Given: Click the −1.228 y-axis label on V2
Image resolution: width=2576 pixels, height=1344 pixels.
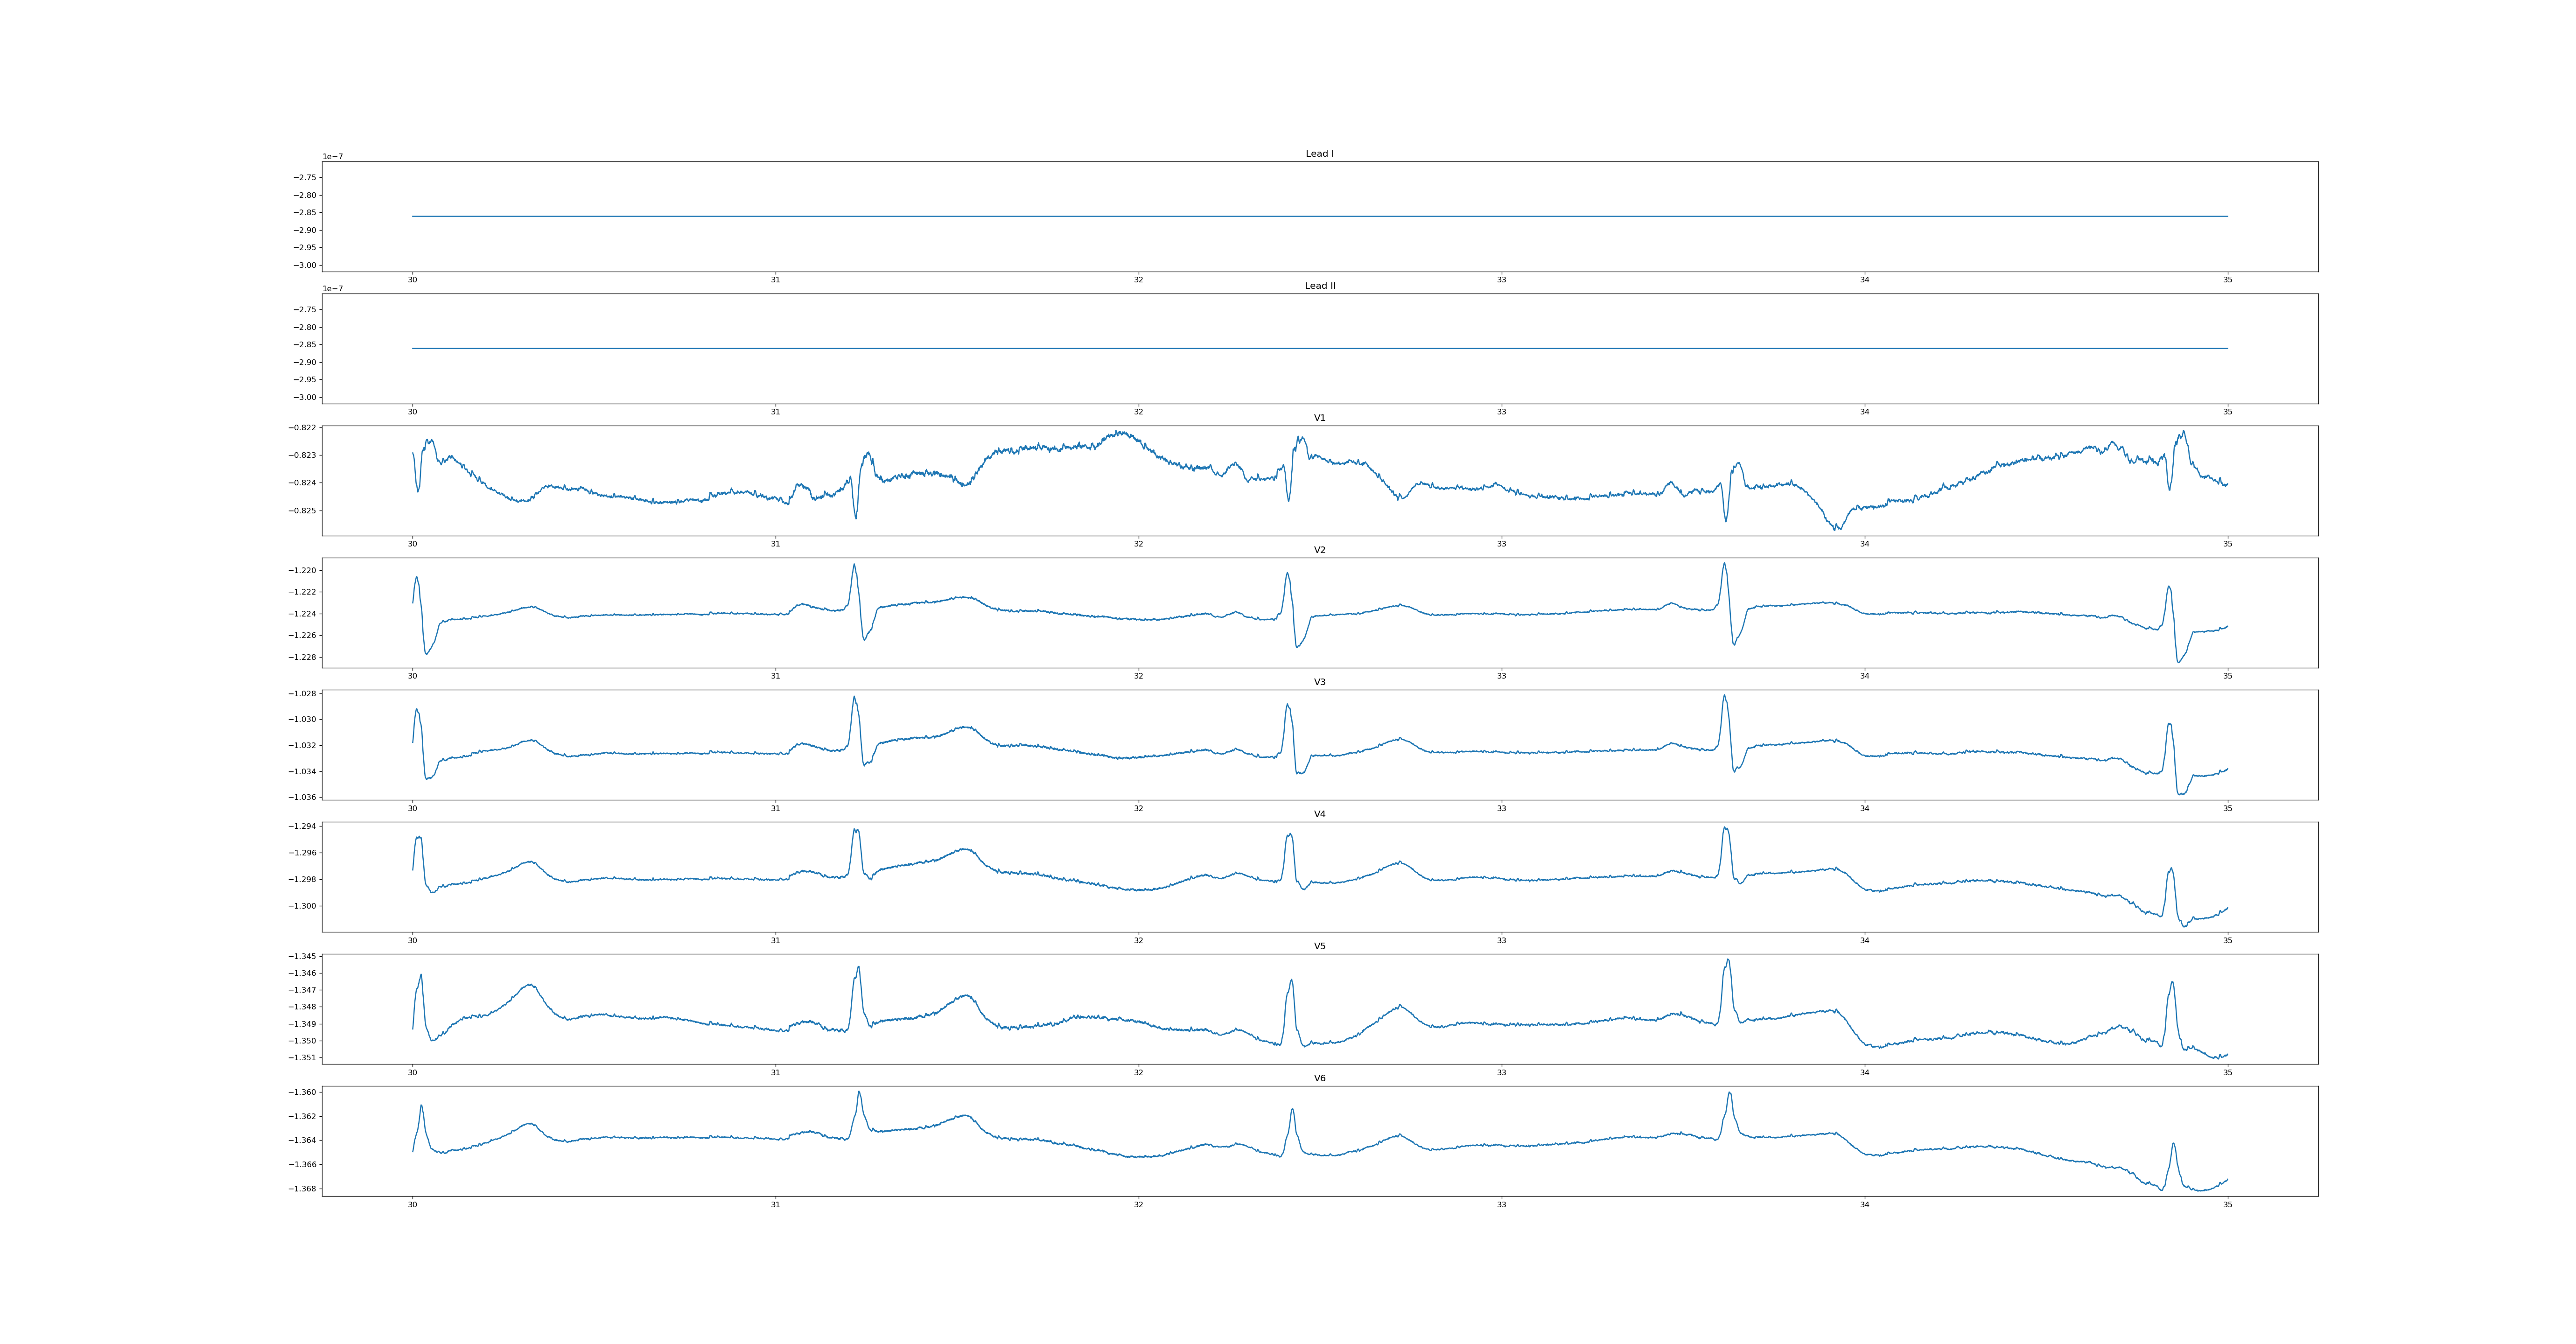Looking at the screenshot, I should [x=302, y=658].
